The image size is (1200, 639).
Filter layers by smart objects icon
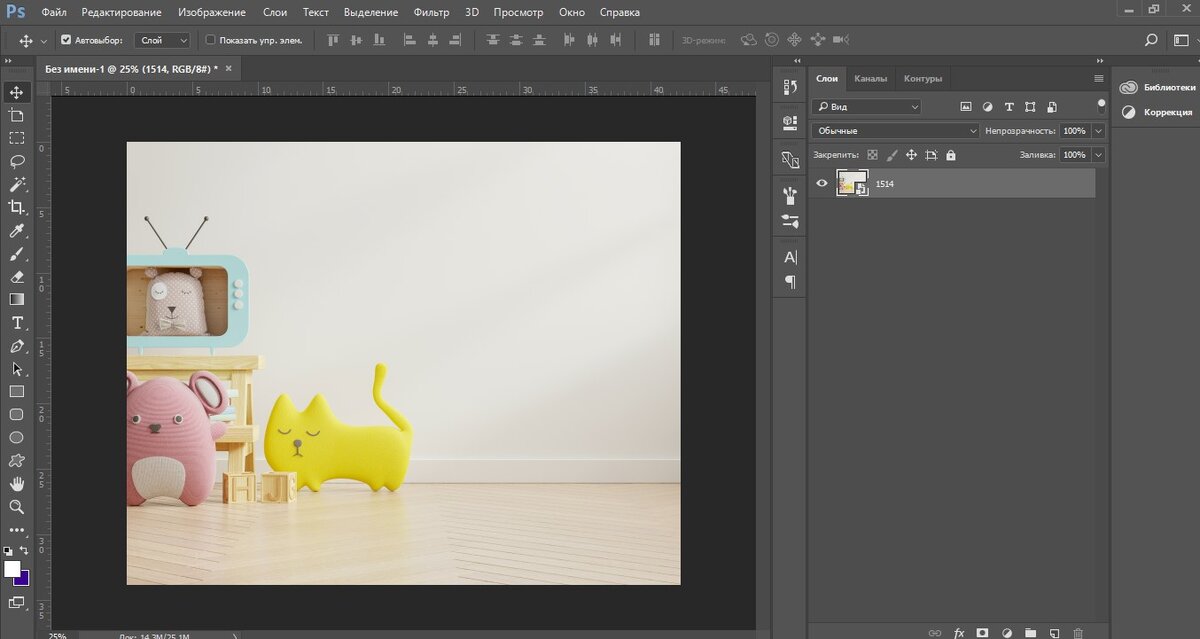click(x=1053, y=106)
